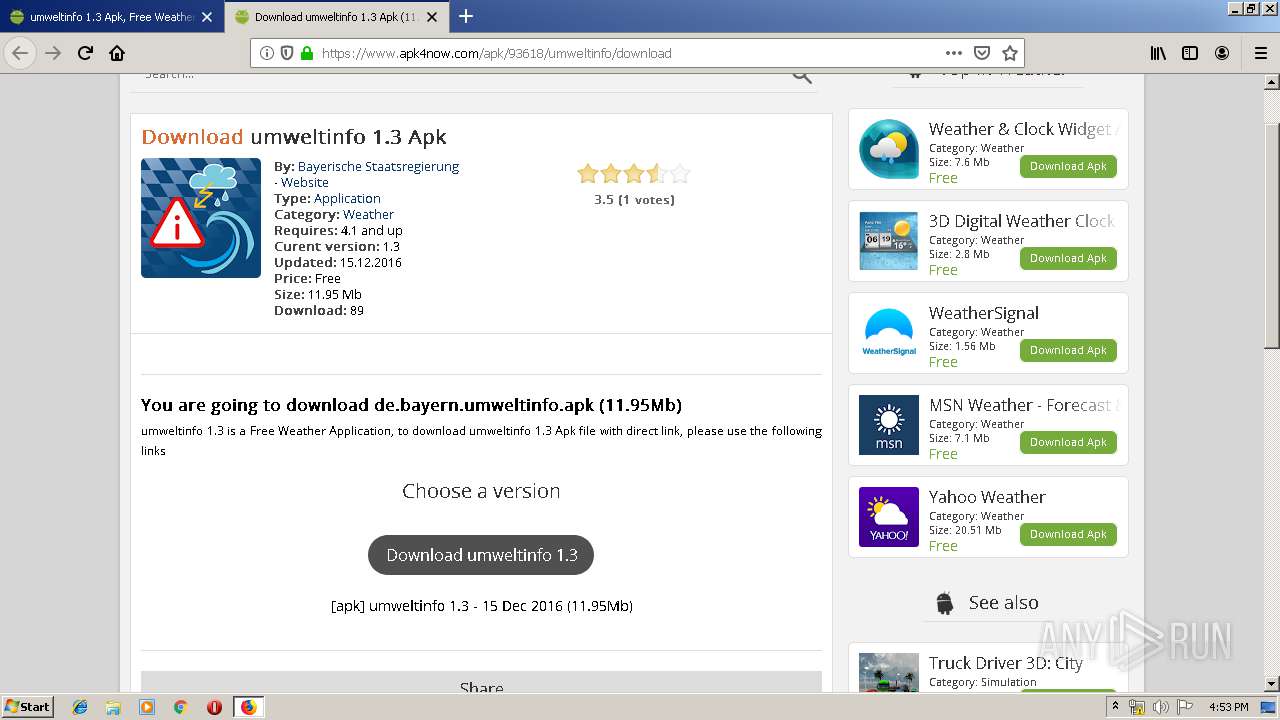Open Weather & Clock Widget icon
This screenshot has height=720, width=1280.
point(889,149)
